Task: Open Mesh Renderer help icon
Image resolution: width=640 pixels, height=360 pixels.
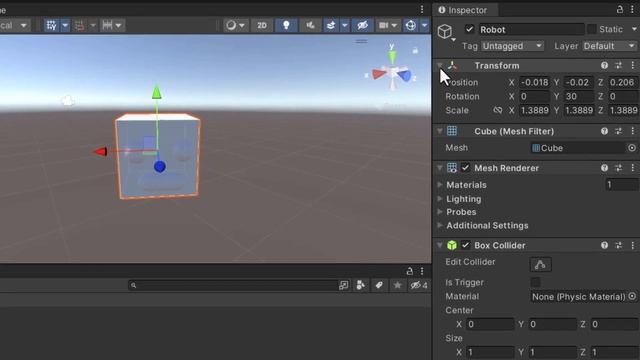Action: (x=604, y=168)
